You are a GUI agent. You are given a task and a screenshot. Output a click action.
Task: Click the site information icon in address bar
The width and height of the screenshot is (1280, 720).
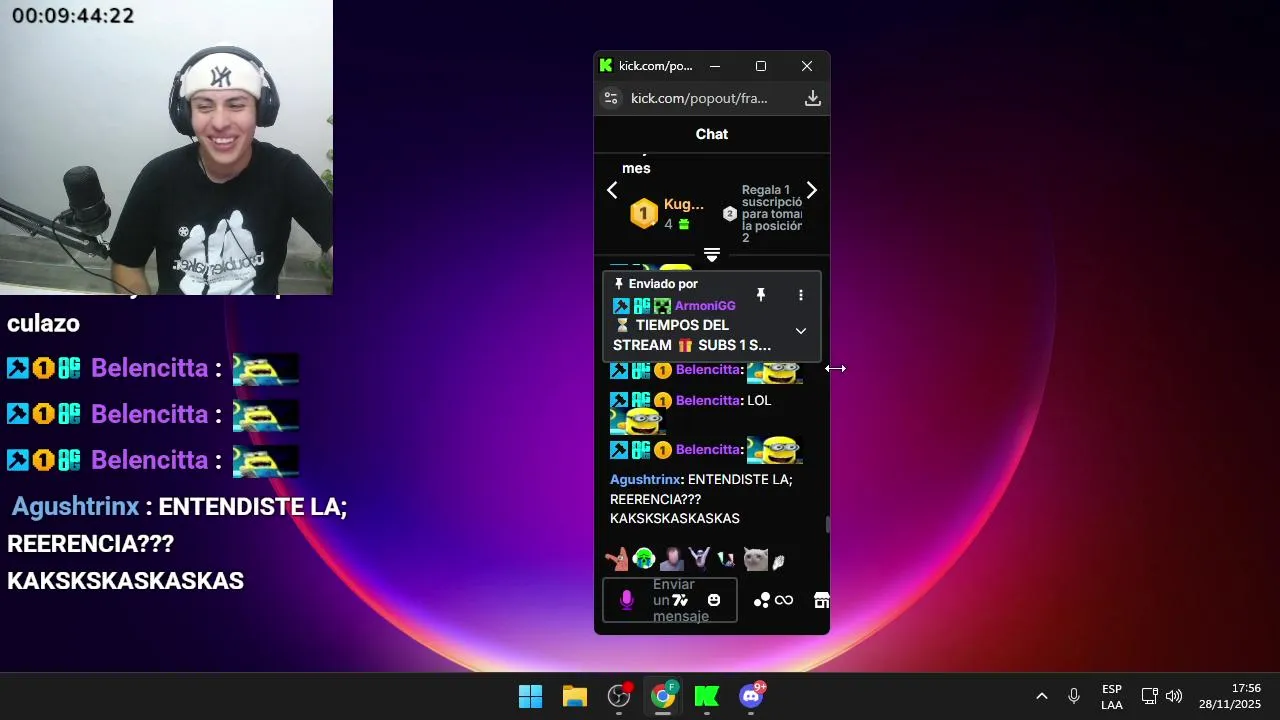(611, 98)
